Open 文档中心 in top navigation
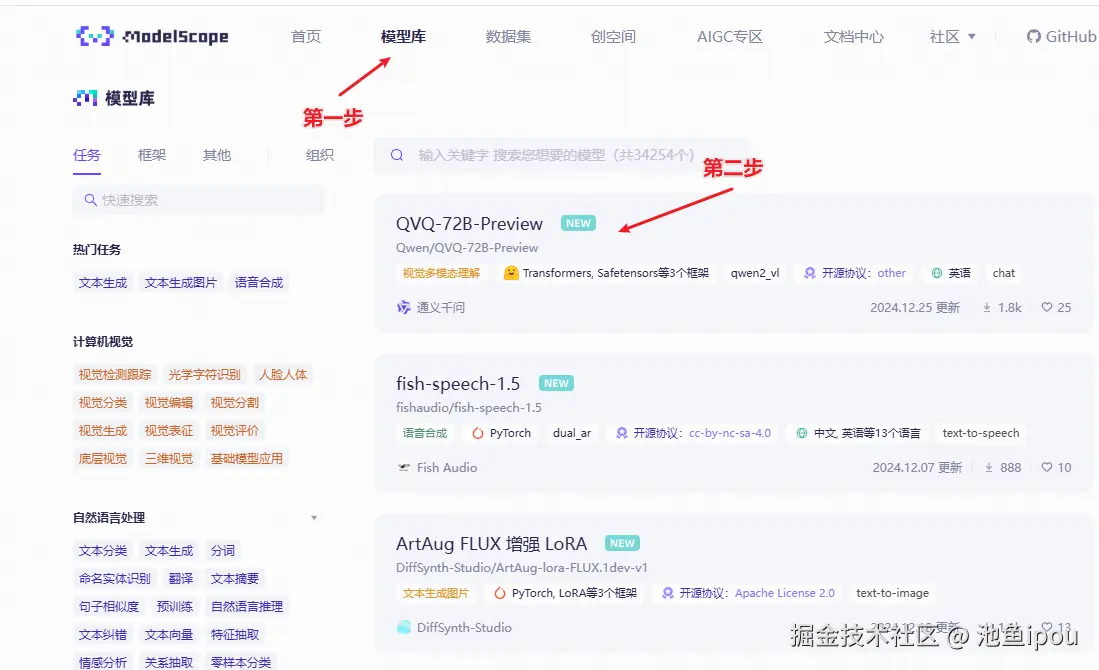 [854, 36]
